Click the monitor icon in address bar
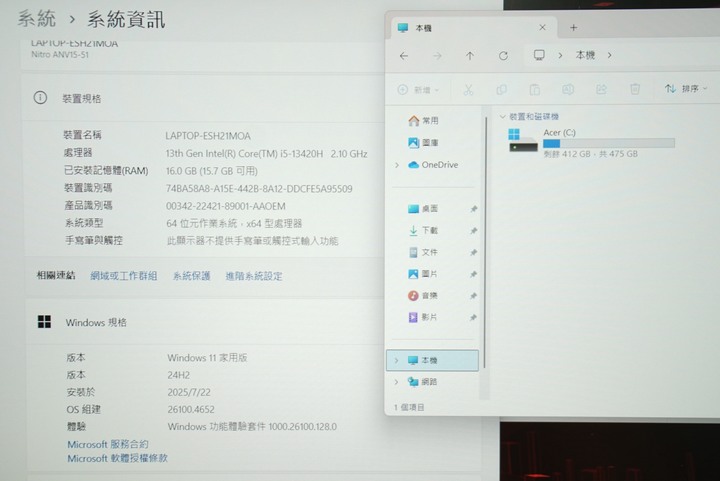 (539, 55)
